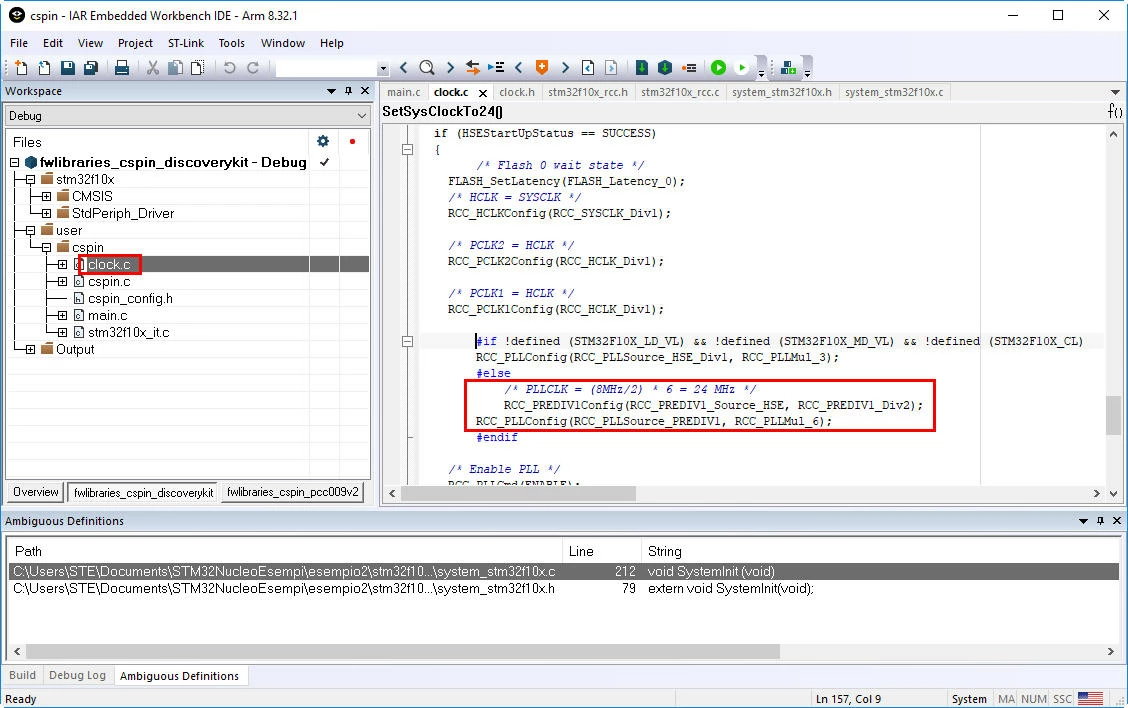The width and height of the screenshot is (1128, 708).
Task: Switch to the Build output tab
Action: (x=22, y=676)
